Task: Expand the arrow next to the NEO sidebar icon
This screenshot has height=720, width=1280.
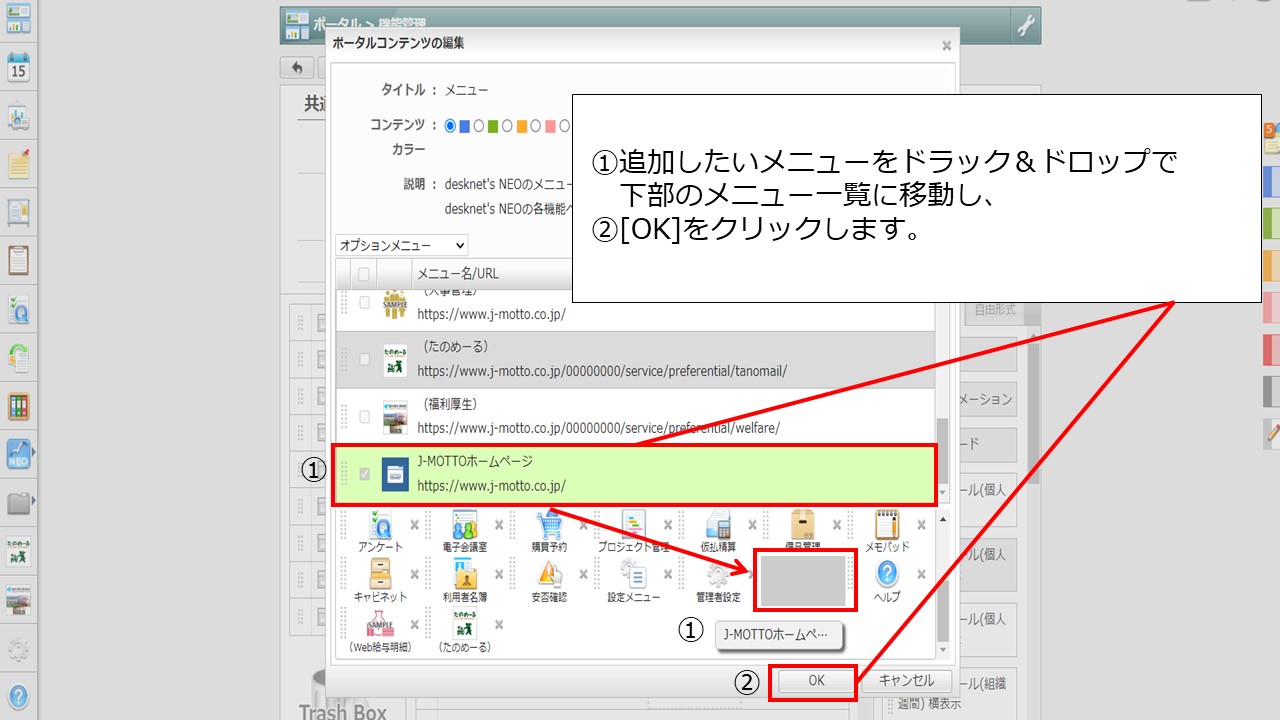Action: pos(33,449)
